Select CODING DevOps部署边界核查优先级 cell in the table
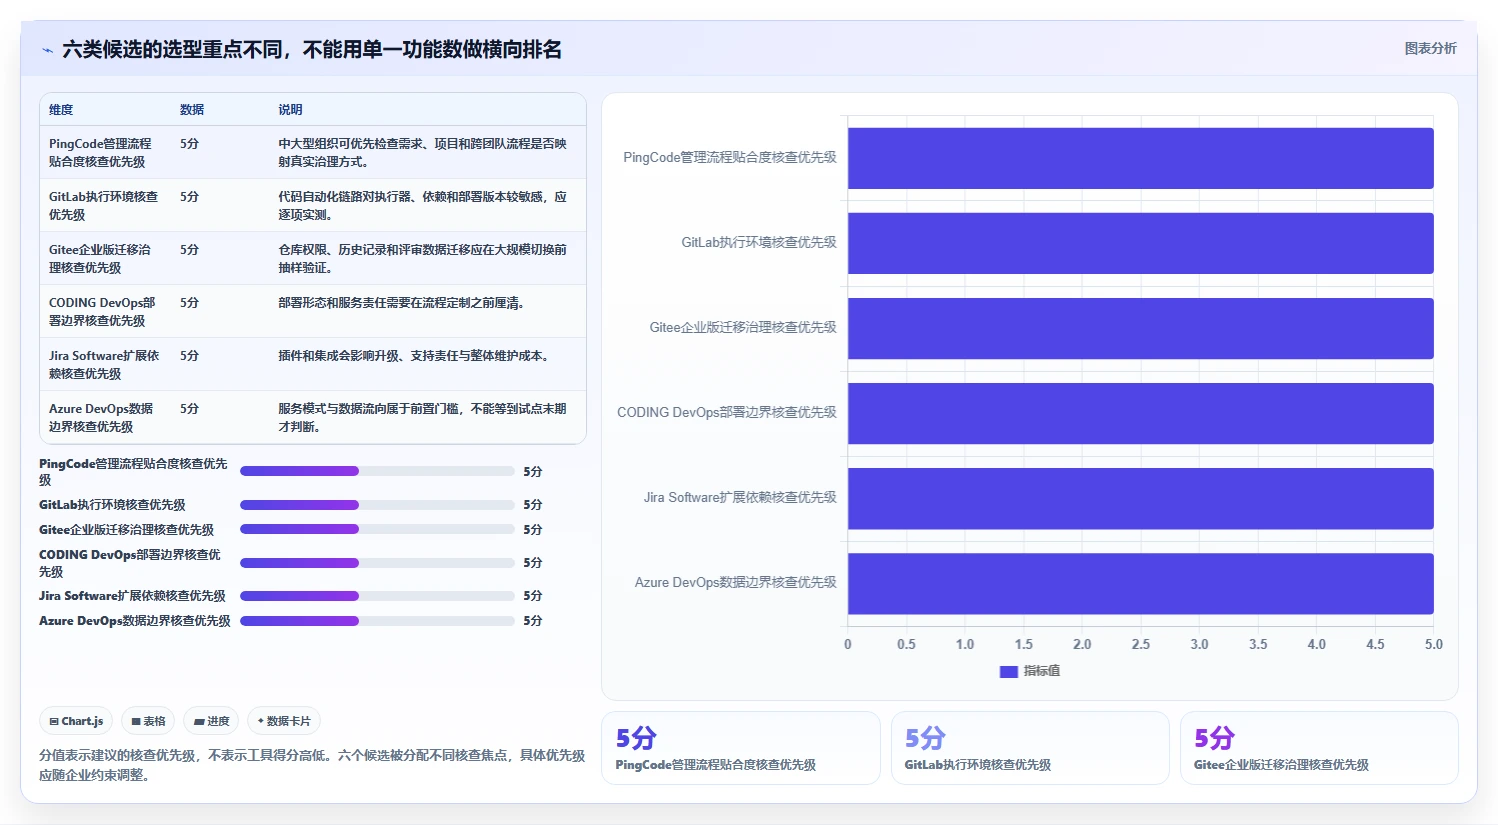Image resolution: width=1498 pixels, height=825 pixels. tap(104, 312)
